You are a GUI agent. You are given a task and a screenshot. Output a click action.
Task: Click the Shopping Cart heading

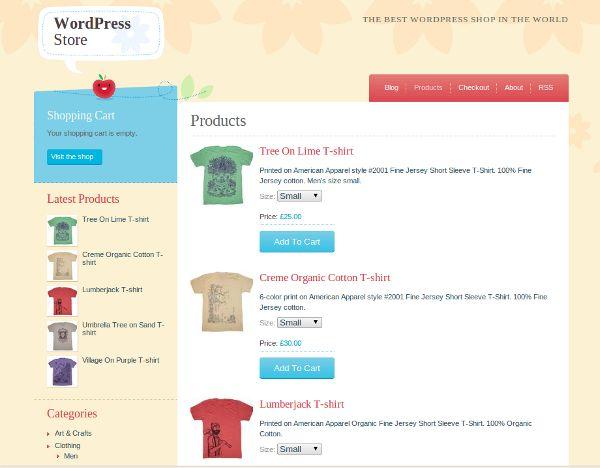pyautogui.click(x=81, y=116)
